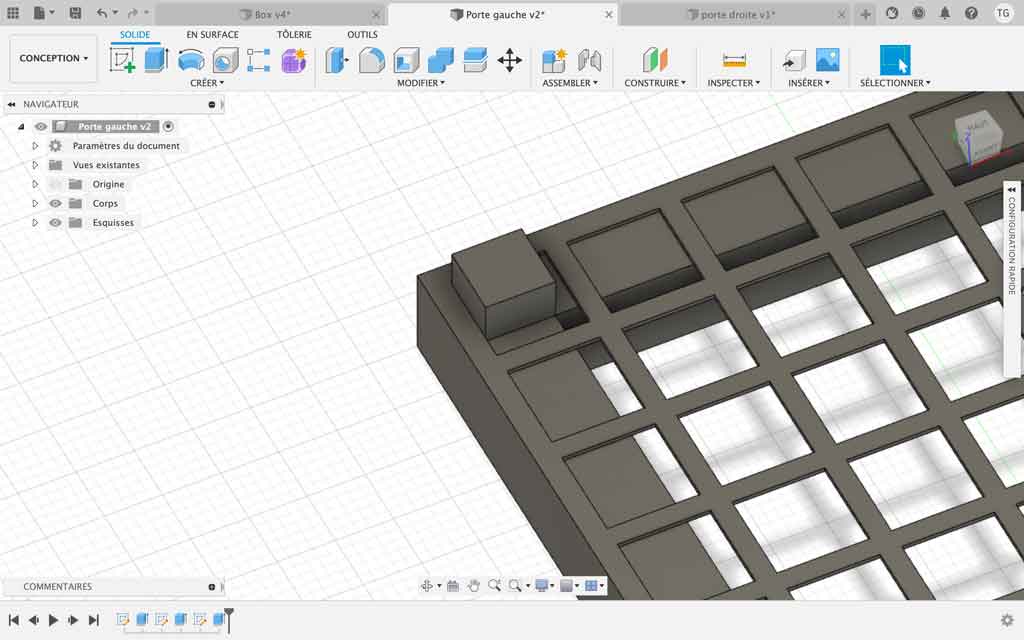Open the CRÉER dropdown menu
Image resolution: width=1024 pixels, height=640 pixels.
207,83
